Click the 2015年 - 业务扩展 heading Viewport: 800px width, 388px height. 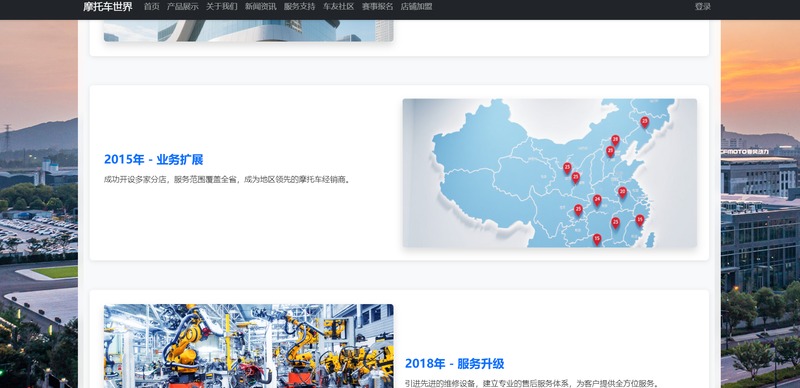pyautogui.click(x=154, y=159)
